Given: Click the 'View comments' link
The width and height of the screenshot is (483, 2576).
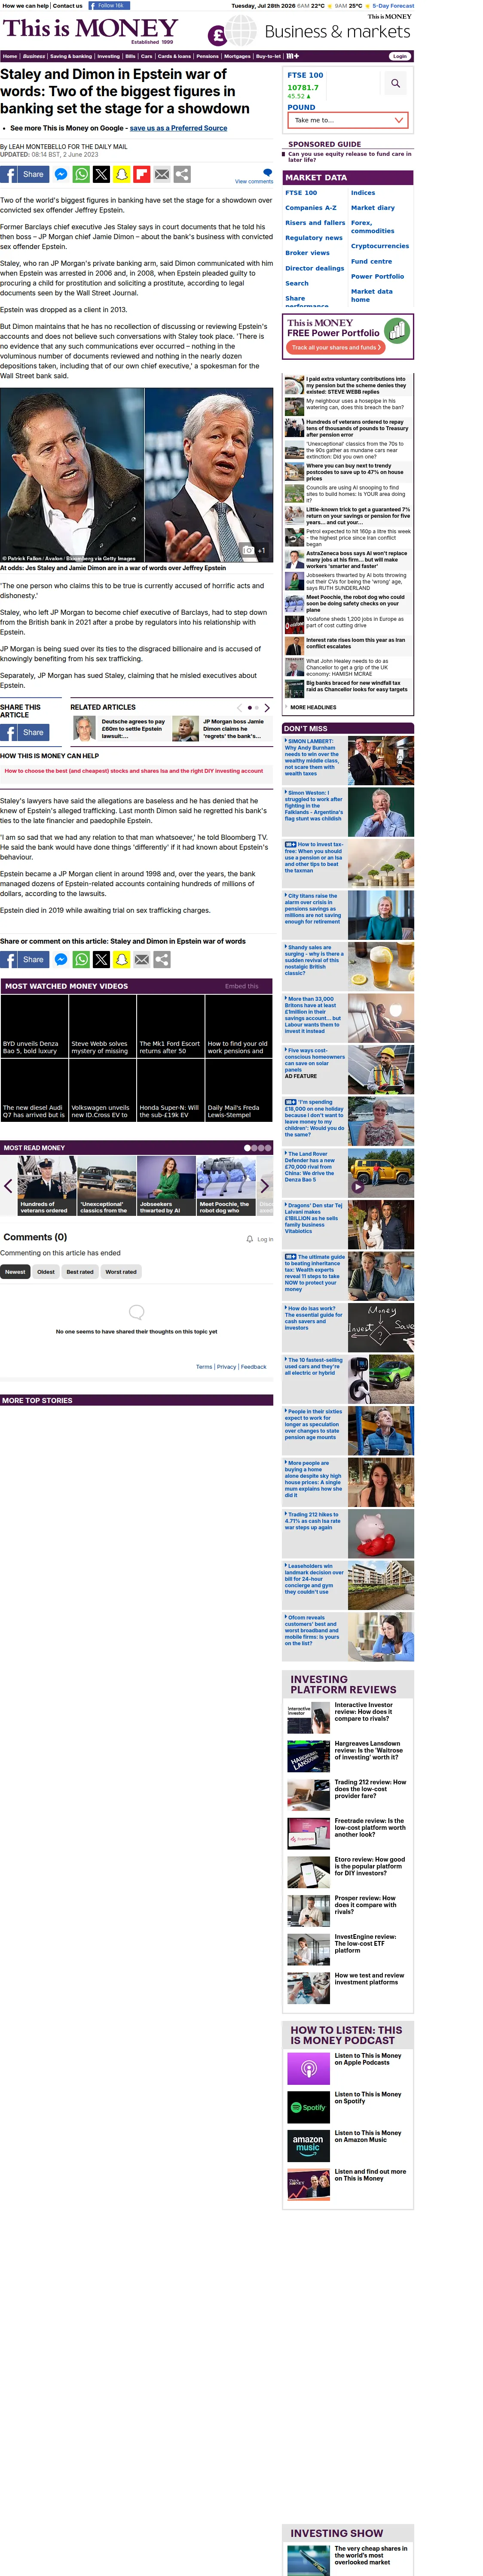Looking at the screenshot, I should point(254,182).
